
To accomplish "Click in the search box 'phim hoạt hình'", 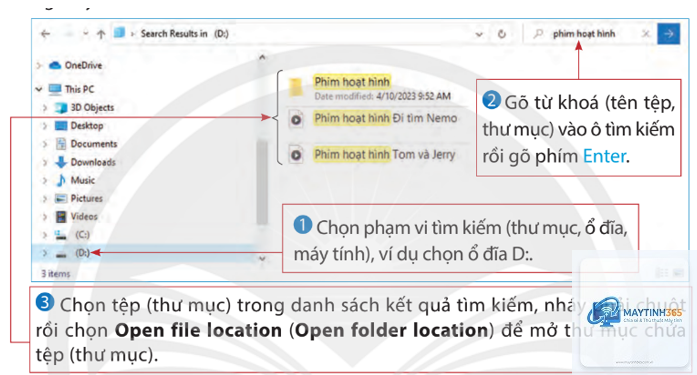I will pos(584,34).
